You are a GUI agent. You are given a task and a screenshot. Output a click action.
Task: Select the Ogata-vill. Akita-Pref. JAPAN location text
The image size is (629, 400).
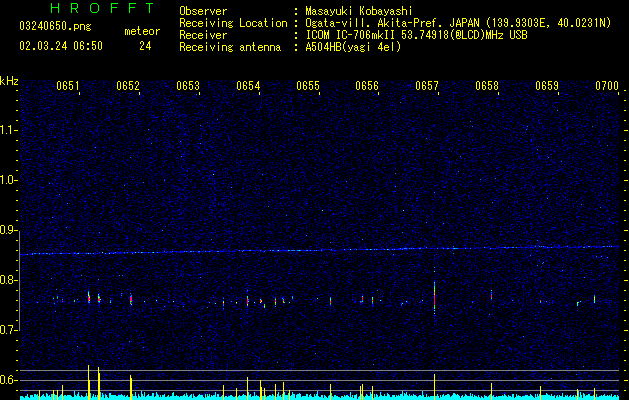coord(458,24)
